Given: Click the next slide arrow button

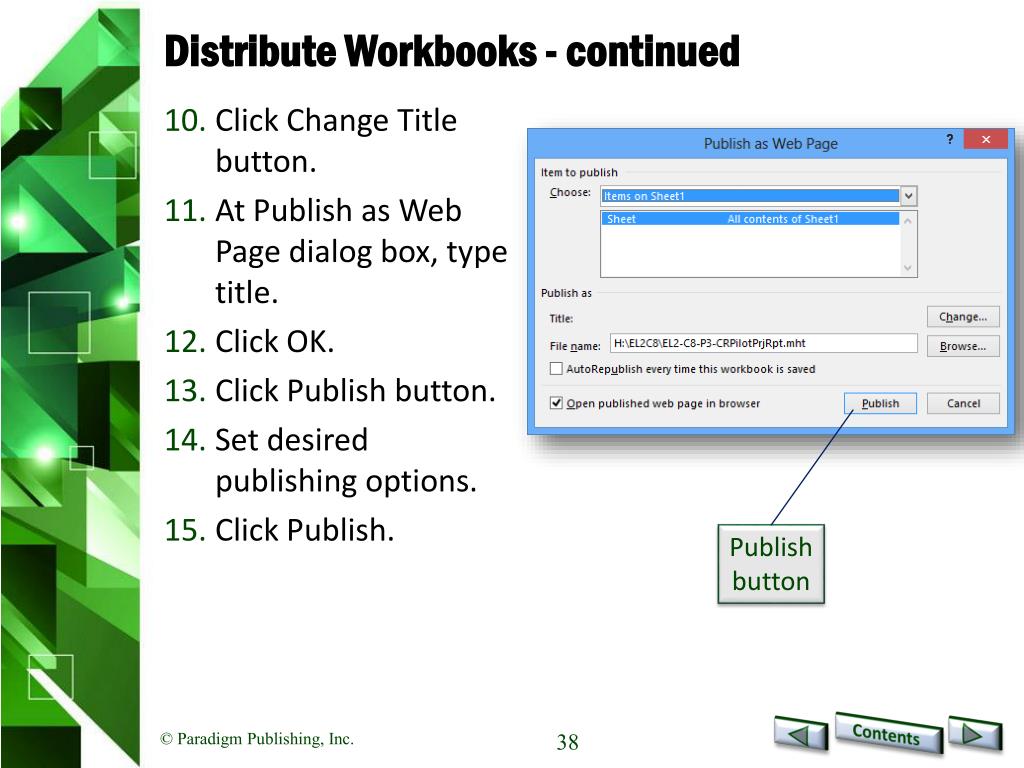Looking at the screenshot, I should pyautogui.click(x=974, y=733).
